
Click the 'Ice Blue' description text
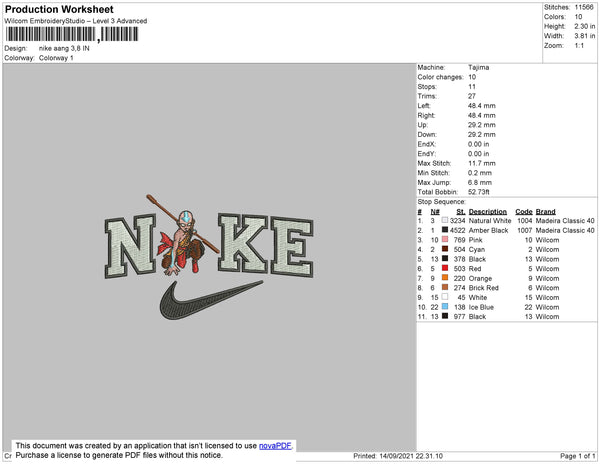pos(481,307)
